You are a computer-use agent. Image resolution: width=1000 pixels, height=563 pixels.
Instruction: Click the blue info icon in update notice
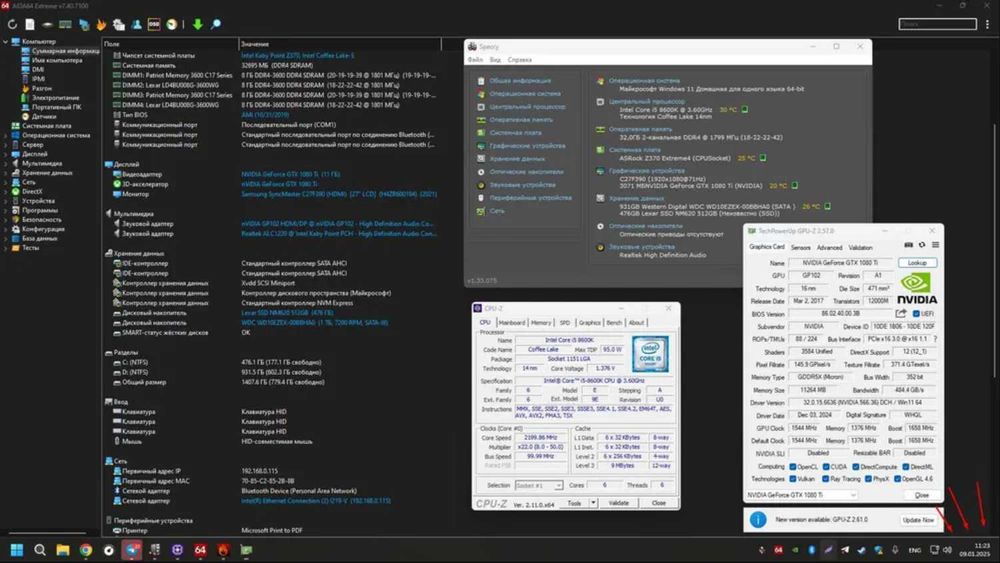[x=758, y=520]
